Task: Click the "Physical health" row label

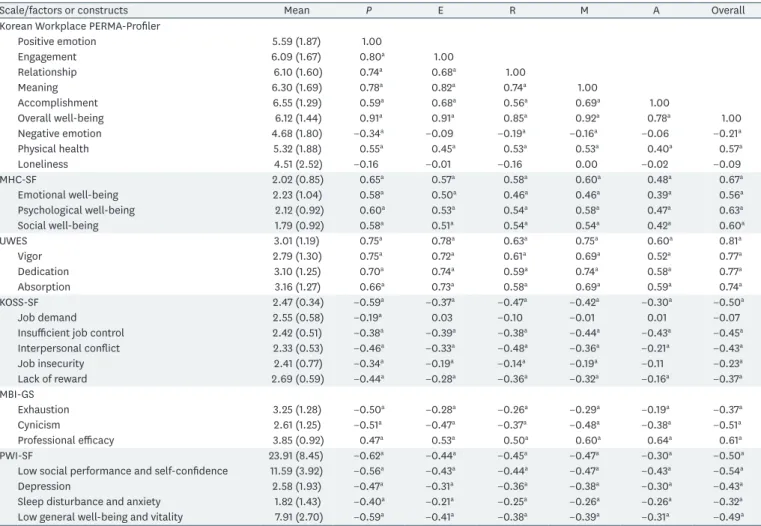Action: click(53, 149)
